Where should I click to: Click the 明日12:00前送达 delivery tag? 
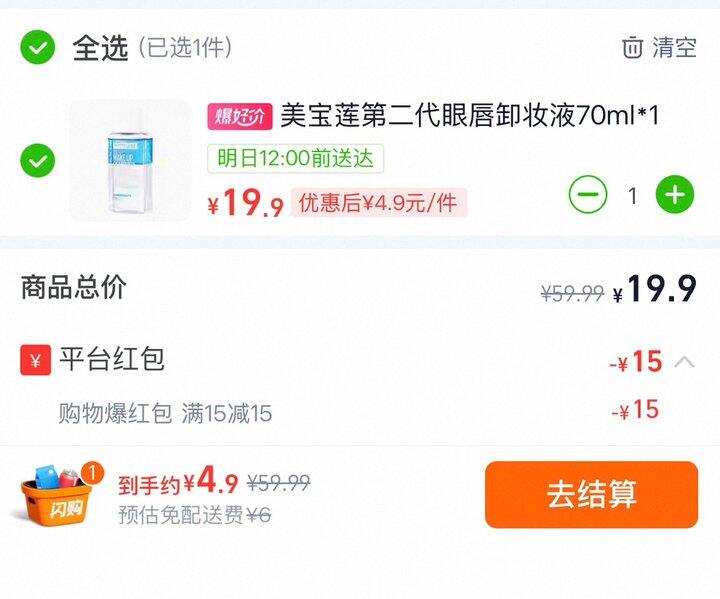(x=295, y=158)
